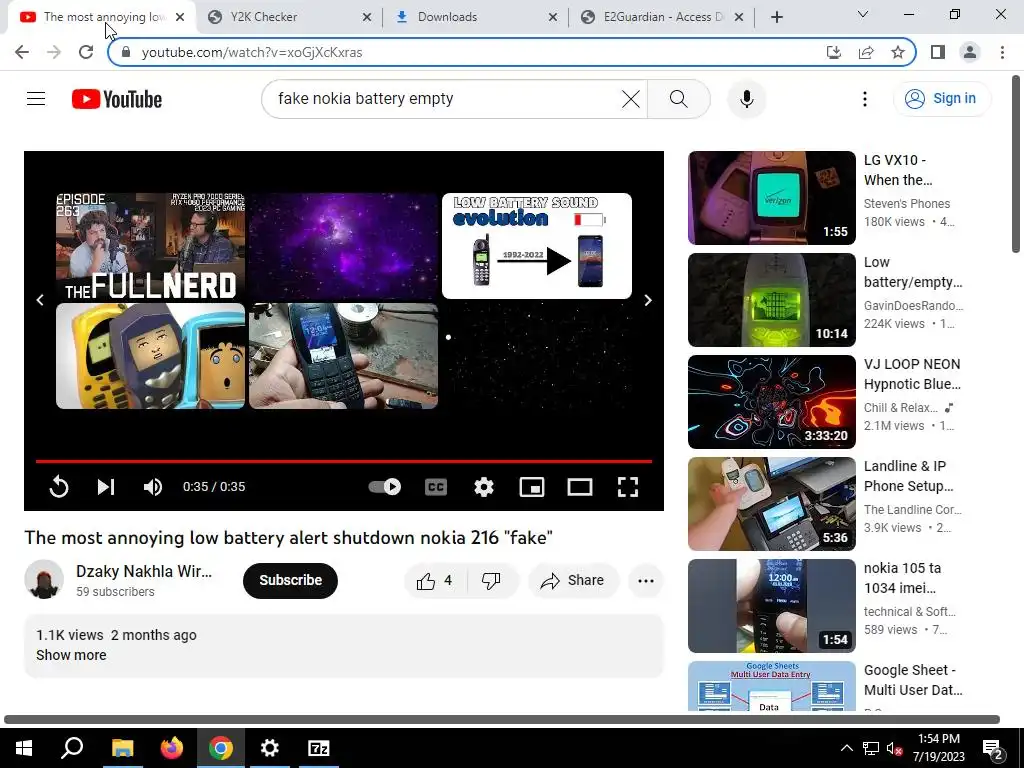Image resolution: width=1024 pixels, height=768 pixels.
Task: Subscribe to Dzaky Nakhla channel
Action: point(291,581)
